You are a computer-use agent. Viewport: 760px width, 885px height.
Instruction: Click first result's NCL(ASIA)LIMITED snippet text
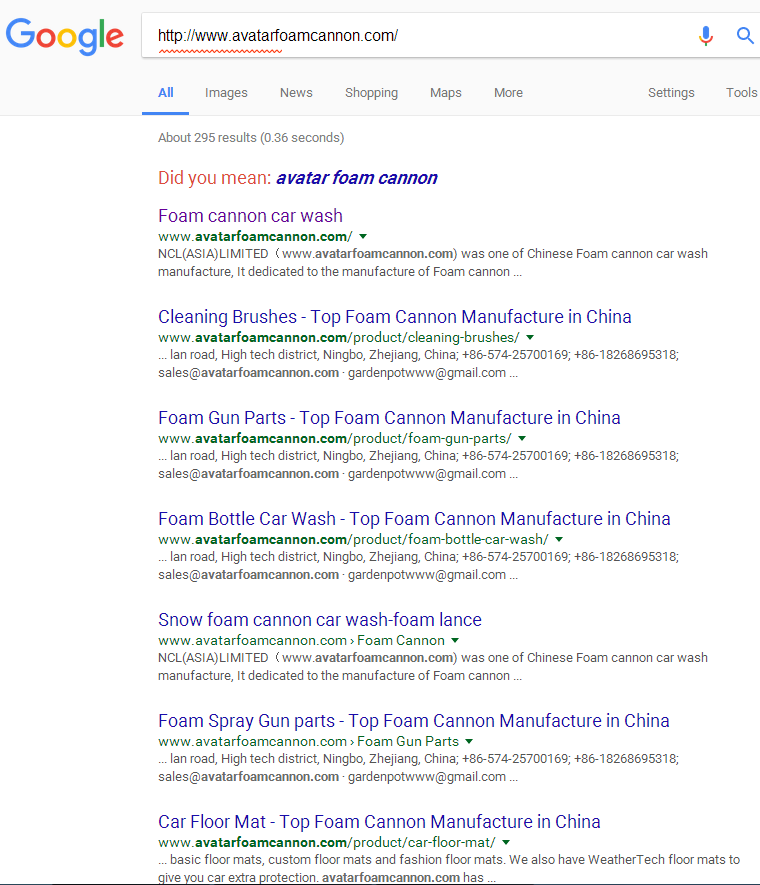433,263
